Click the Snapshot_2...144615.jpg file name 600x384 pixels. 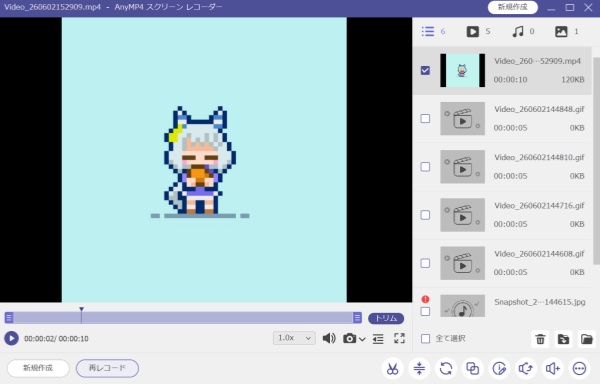click(x=540, y=302)
